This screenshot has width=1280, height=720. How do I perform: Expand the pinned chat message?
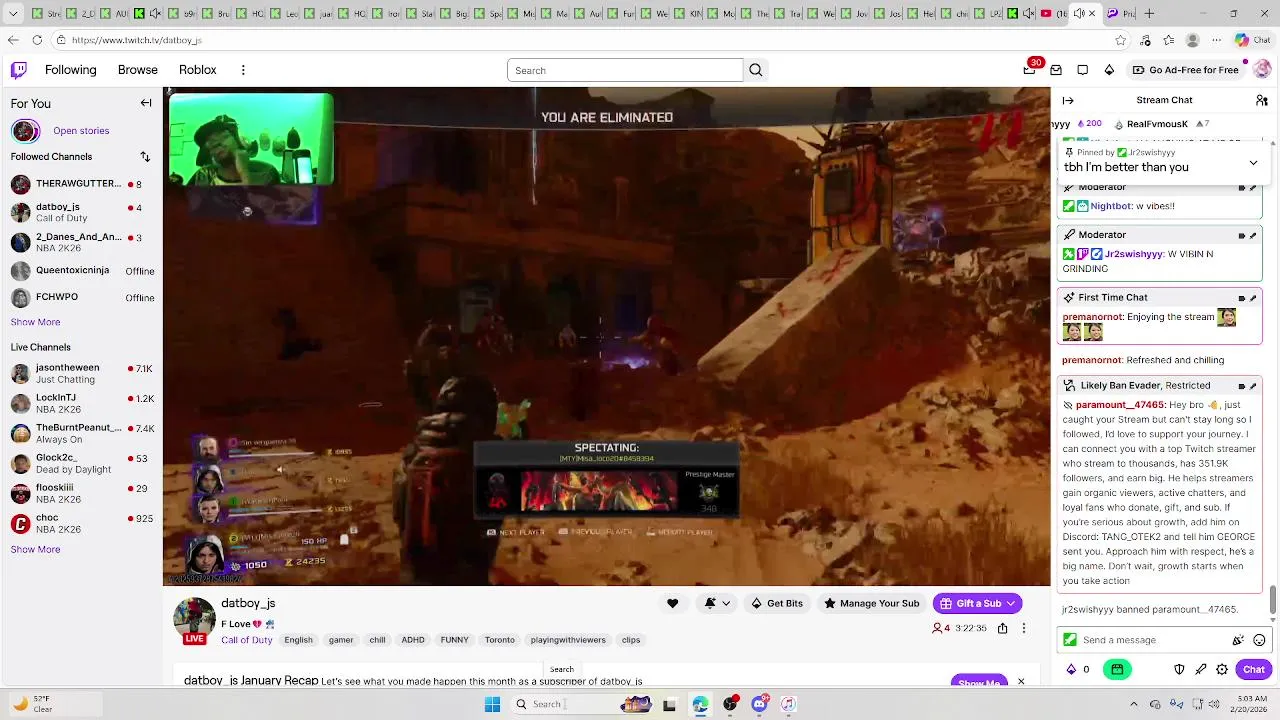coord(1253,163)
